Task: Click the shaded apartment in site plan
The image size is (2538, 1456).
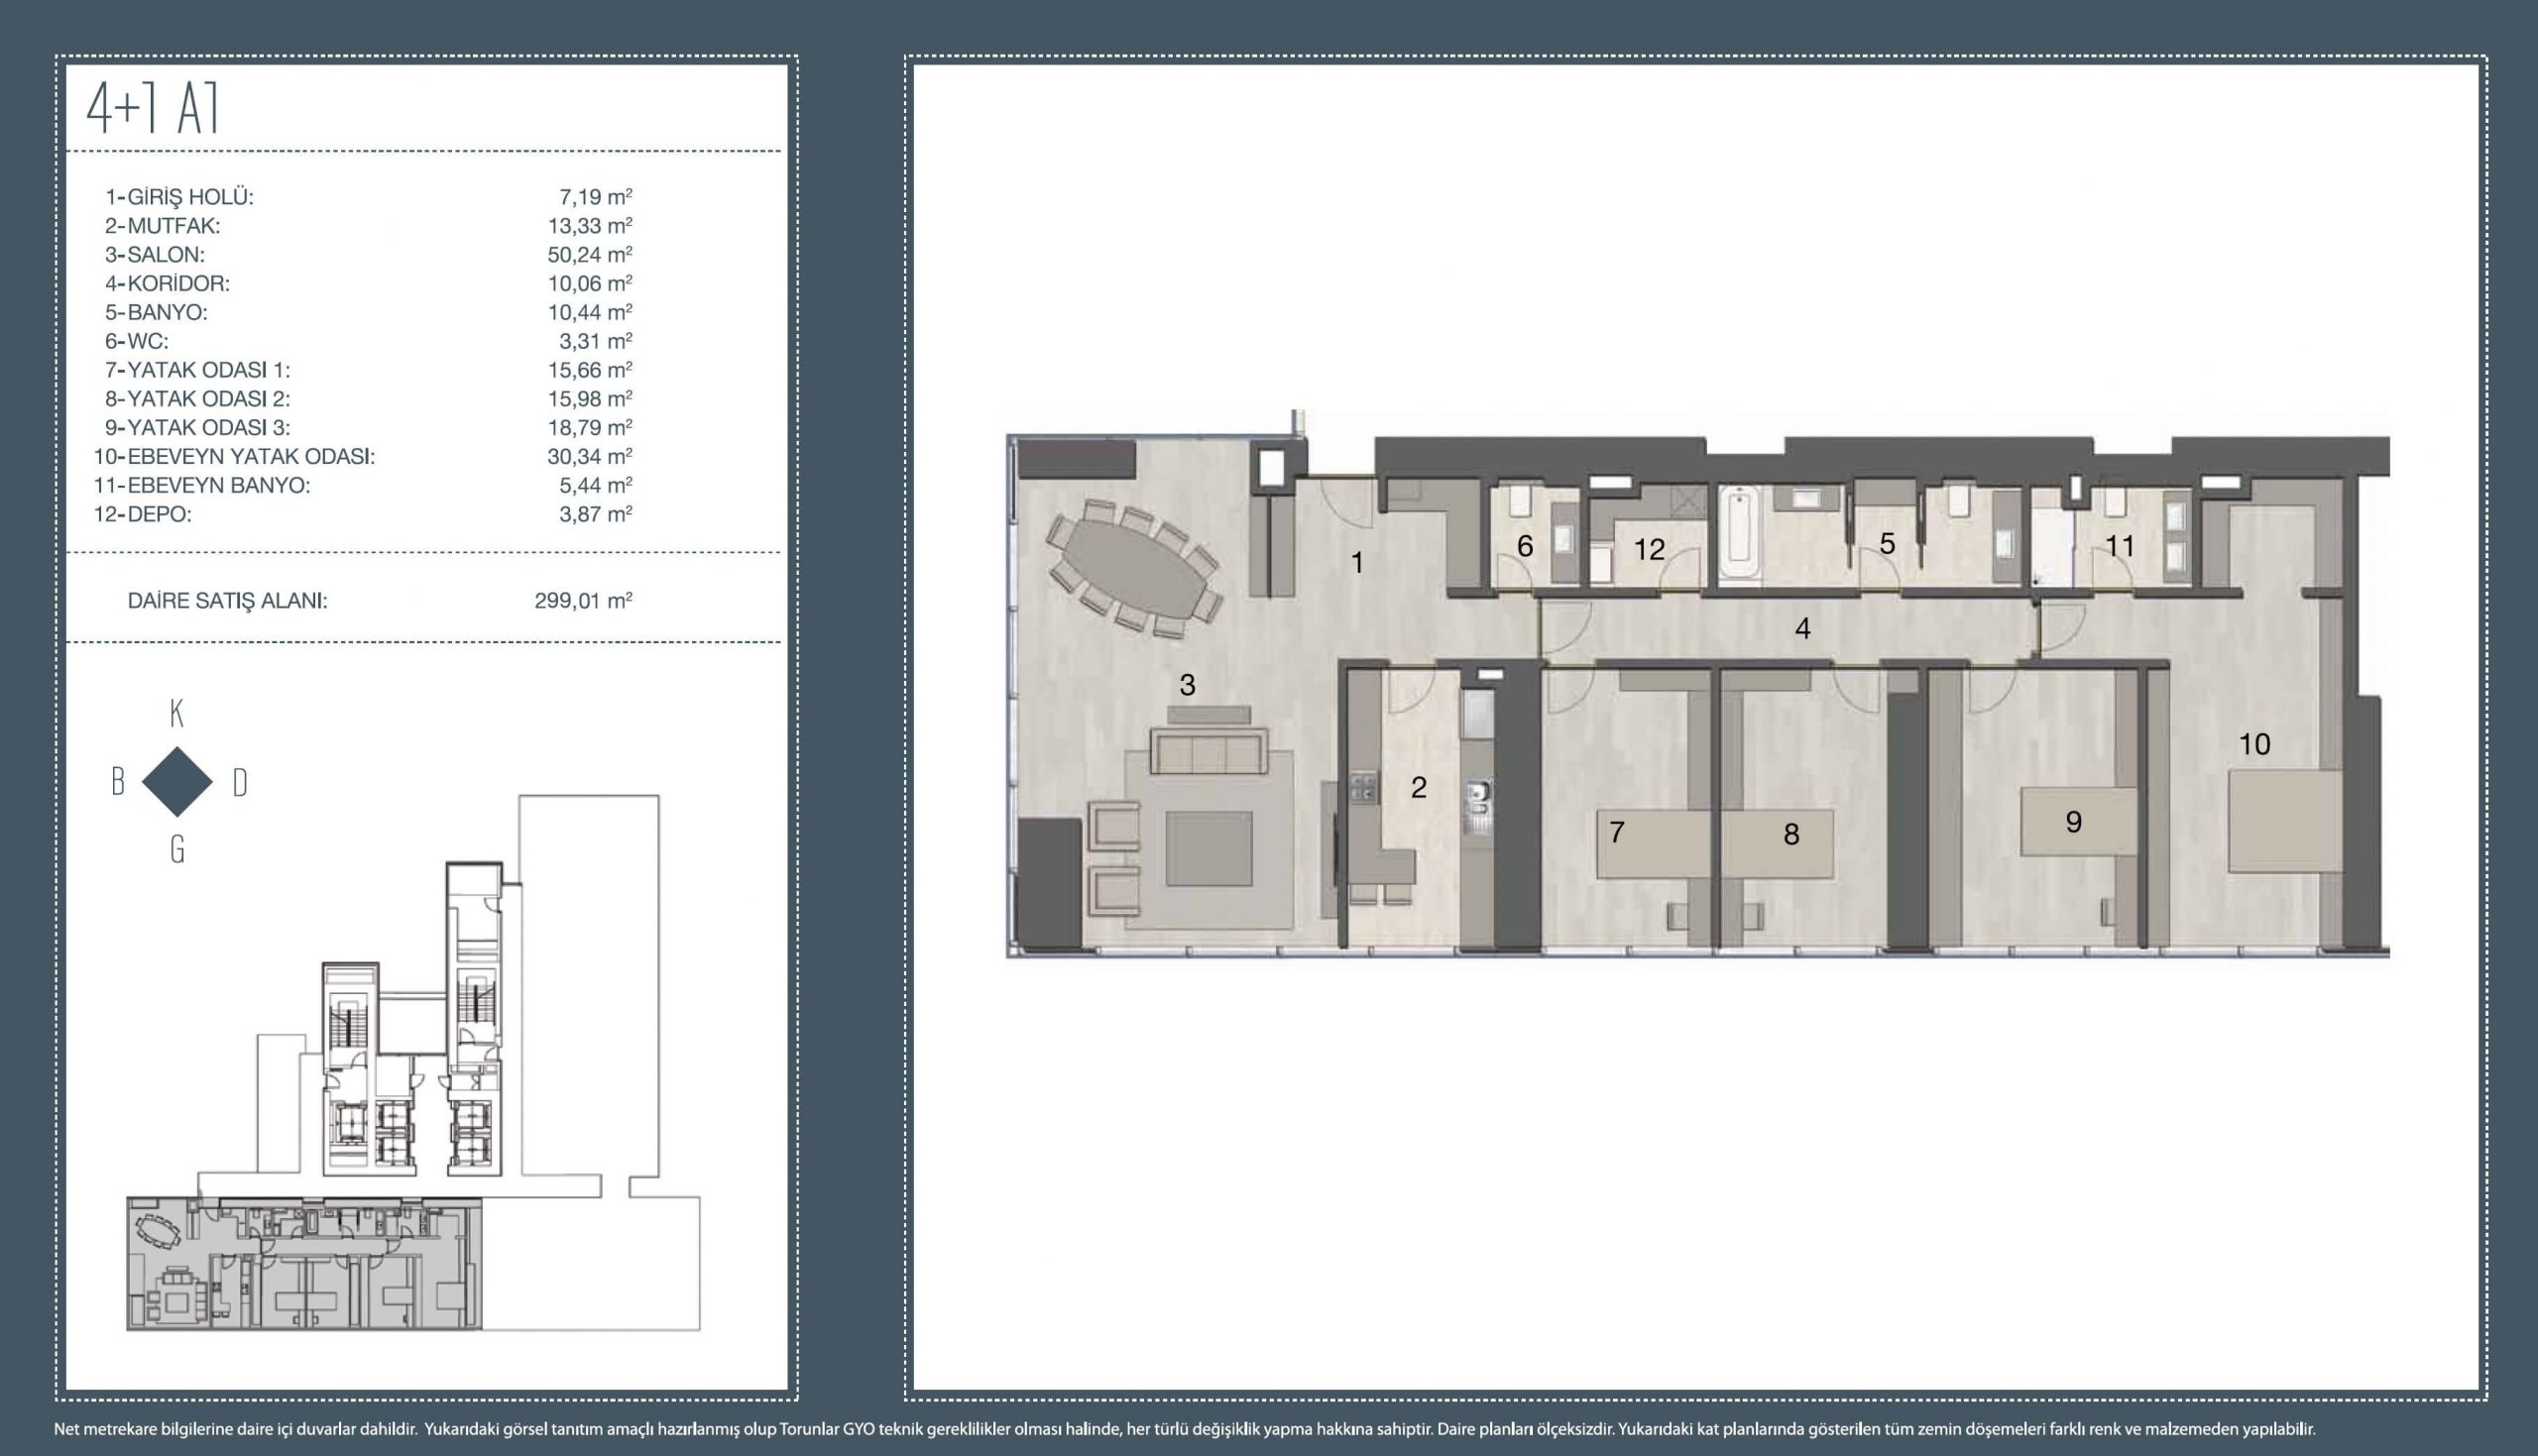Action: [303, 1264]
